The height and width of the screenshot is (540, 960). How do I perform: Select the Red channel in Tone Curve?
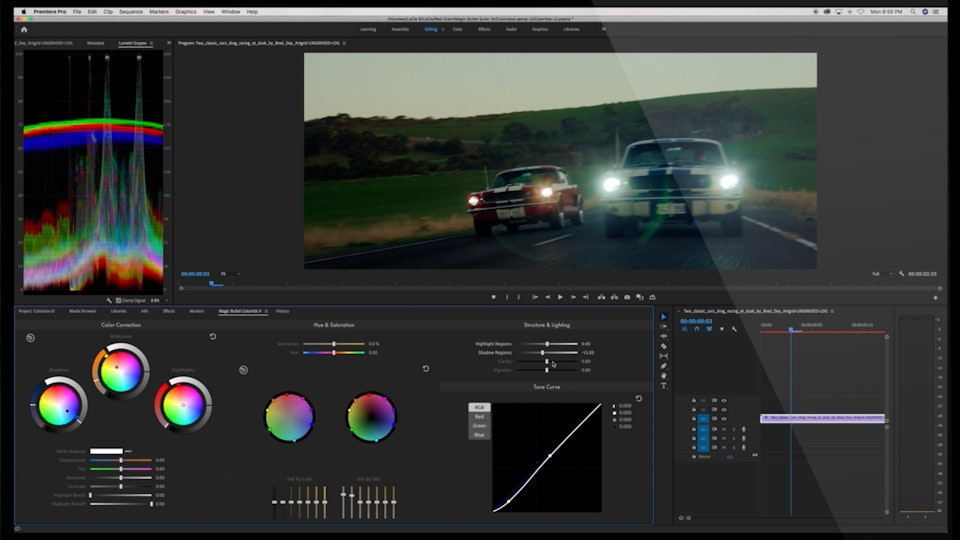[479, 416]
